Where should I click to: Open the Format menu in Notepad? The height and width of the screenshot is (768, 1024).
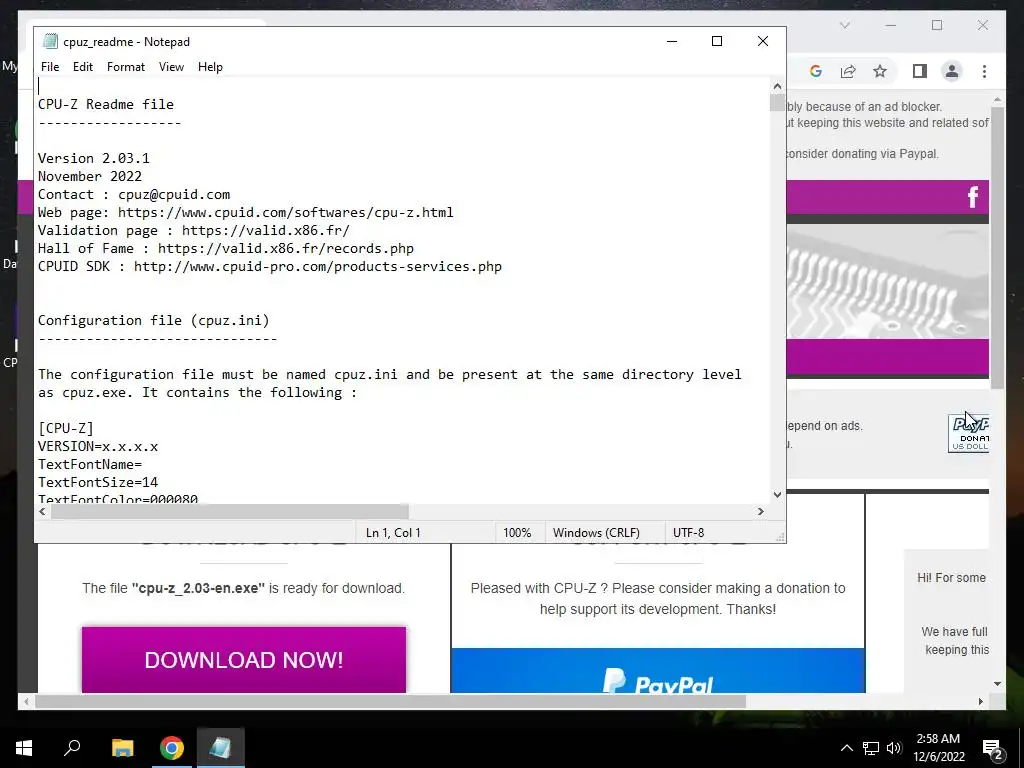coord(125,67)
